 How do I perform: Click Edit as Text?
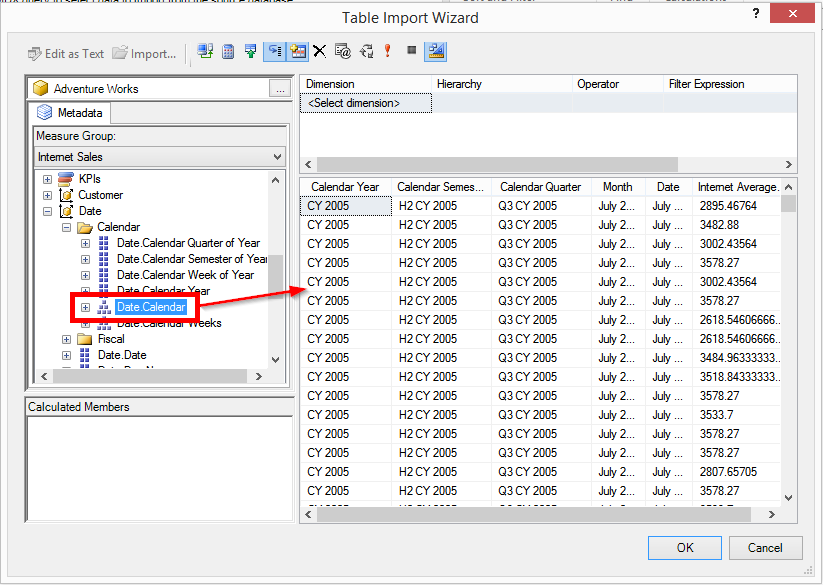pos(65,53)
